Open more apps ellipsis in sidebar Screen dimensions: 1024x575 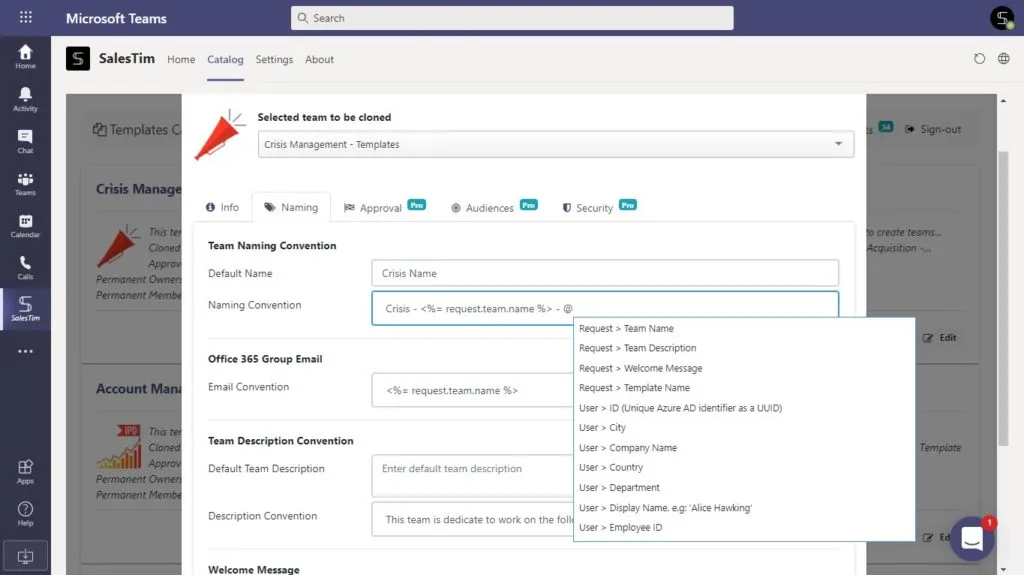click(x=25, y=351)
